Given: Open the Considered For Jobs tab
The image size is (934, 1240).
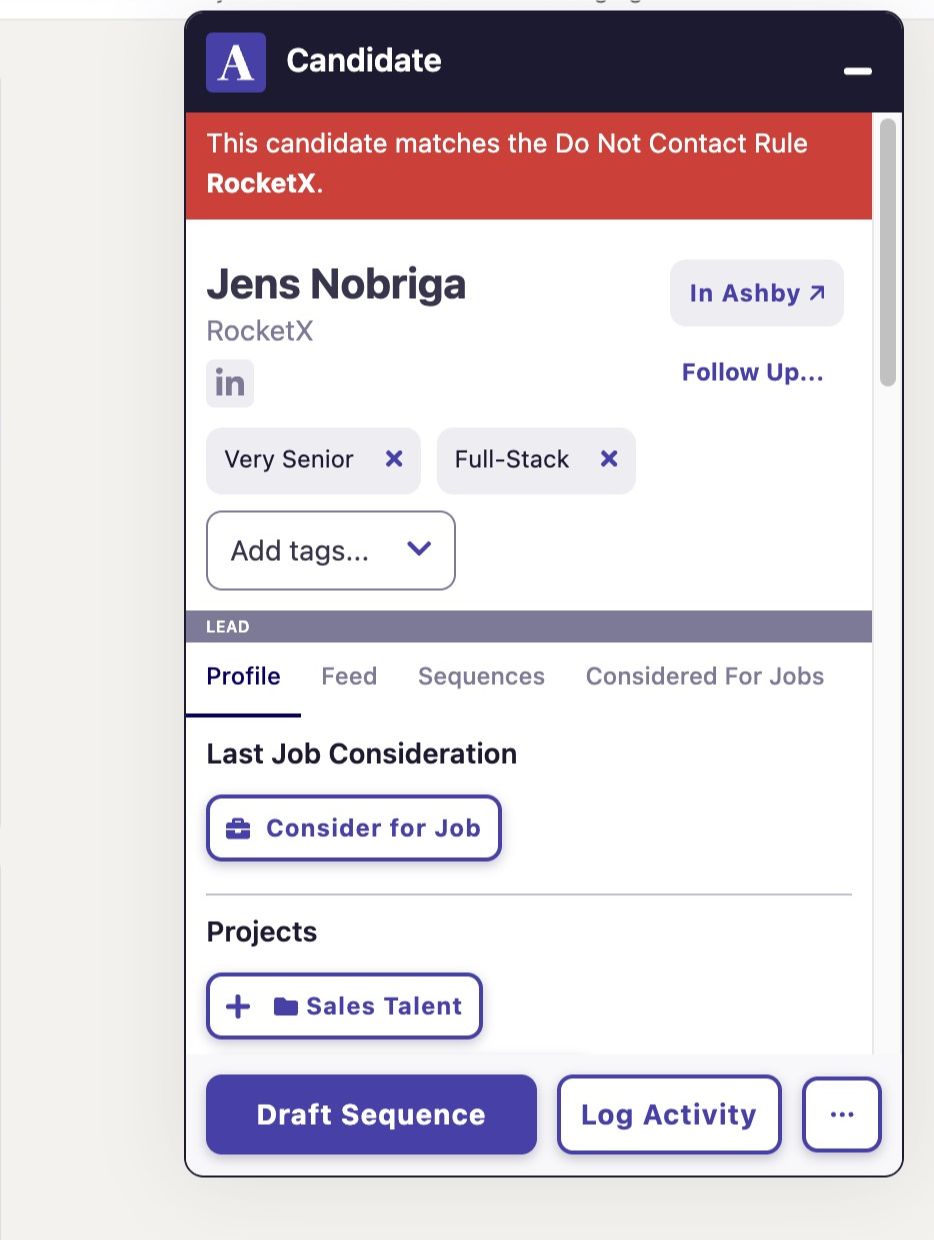Looking at the screenshot, I should pos(704,677).
